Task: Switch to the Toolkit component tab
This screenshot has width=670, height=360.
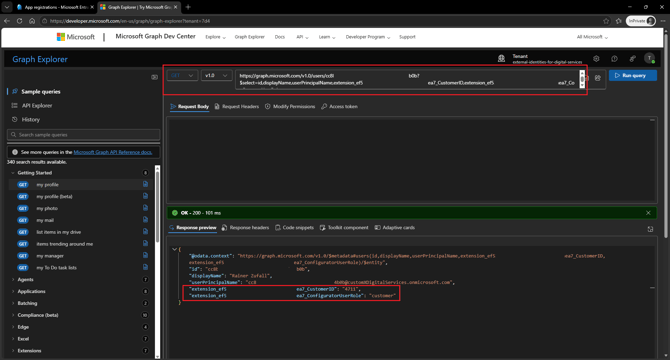Action: click(x=344, y=228)
